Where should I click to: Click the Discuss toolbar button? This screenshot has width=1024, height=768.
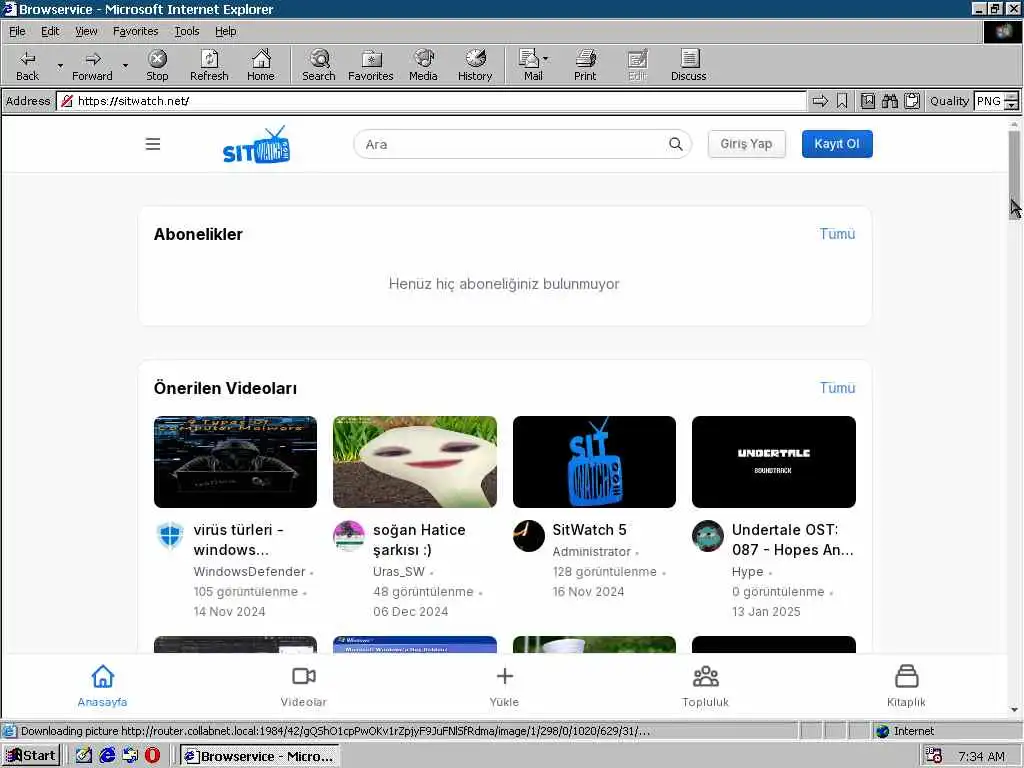click(688, 65)
